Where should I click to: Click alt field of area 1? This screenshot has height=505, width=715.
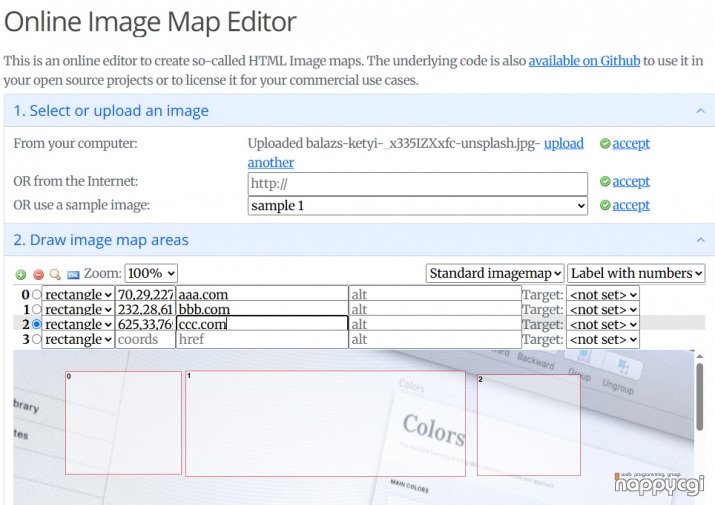435,309
